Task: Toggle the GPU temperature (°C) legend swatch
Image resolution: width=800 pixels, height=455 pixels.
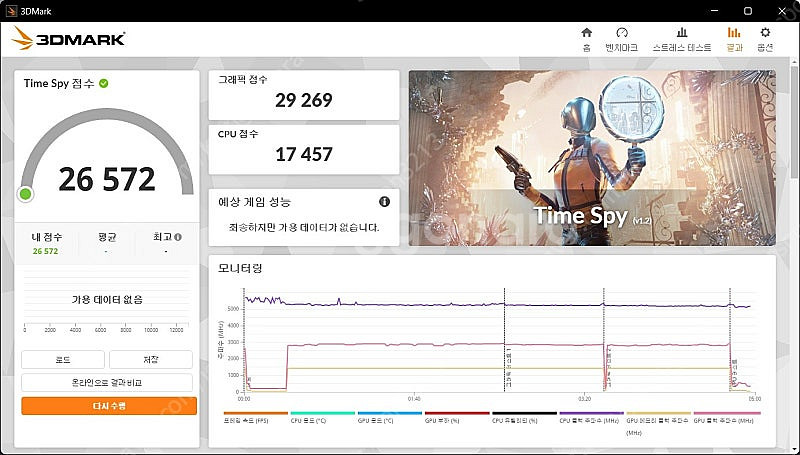Action: (390, 413)
